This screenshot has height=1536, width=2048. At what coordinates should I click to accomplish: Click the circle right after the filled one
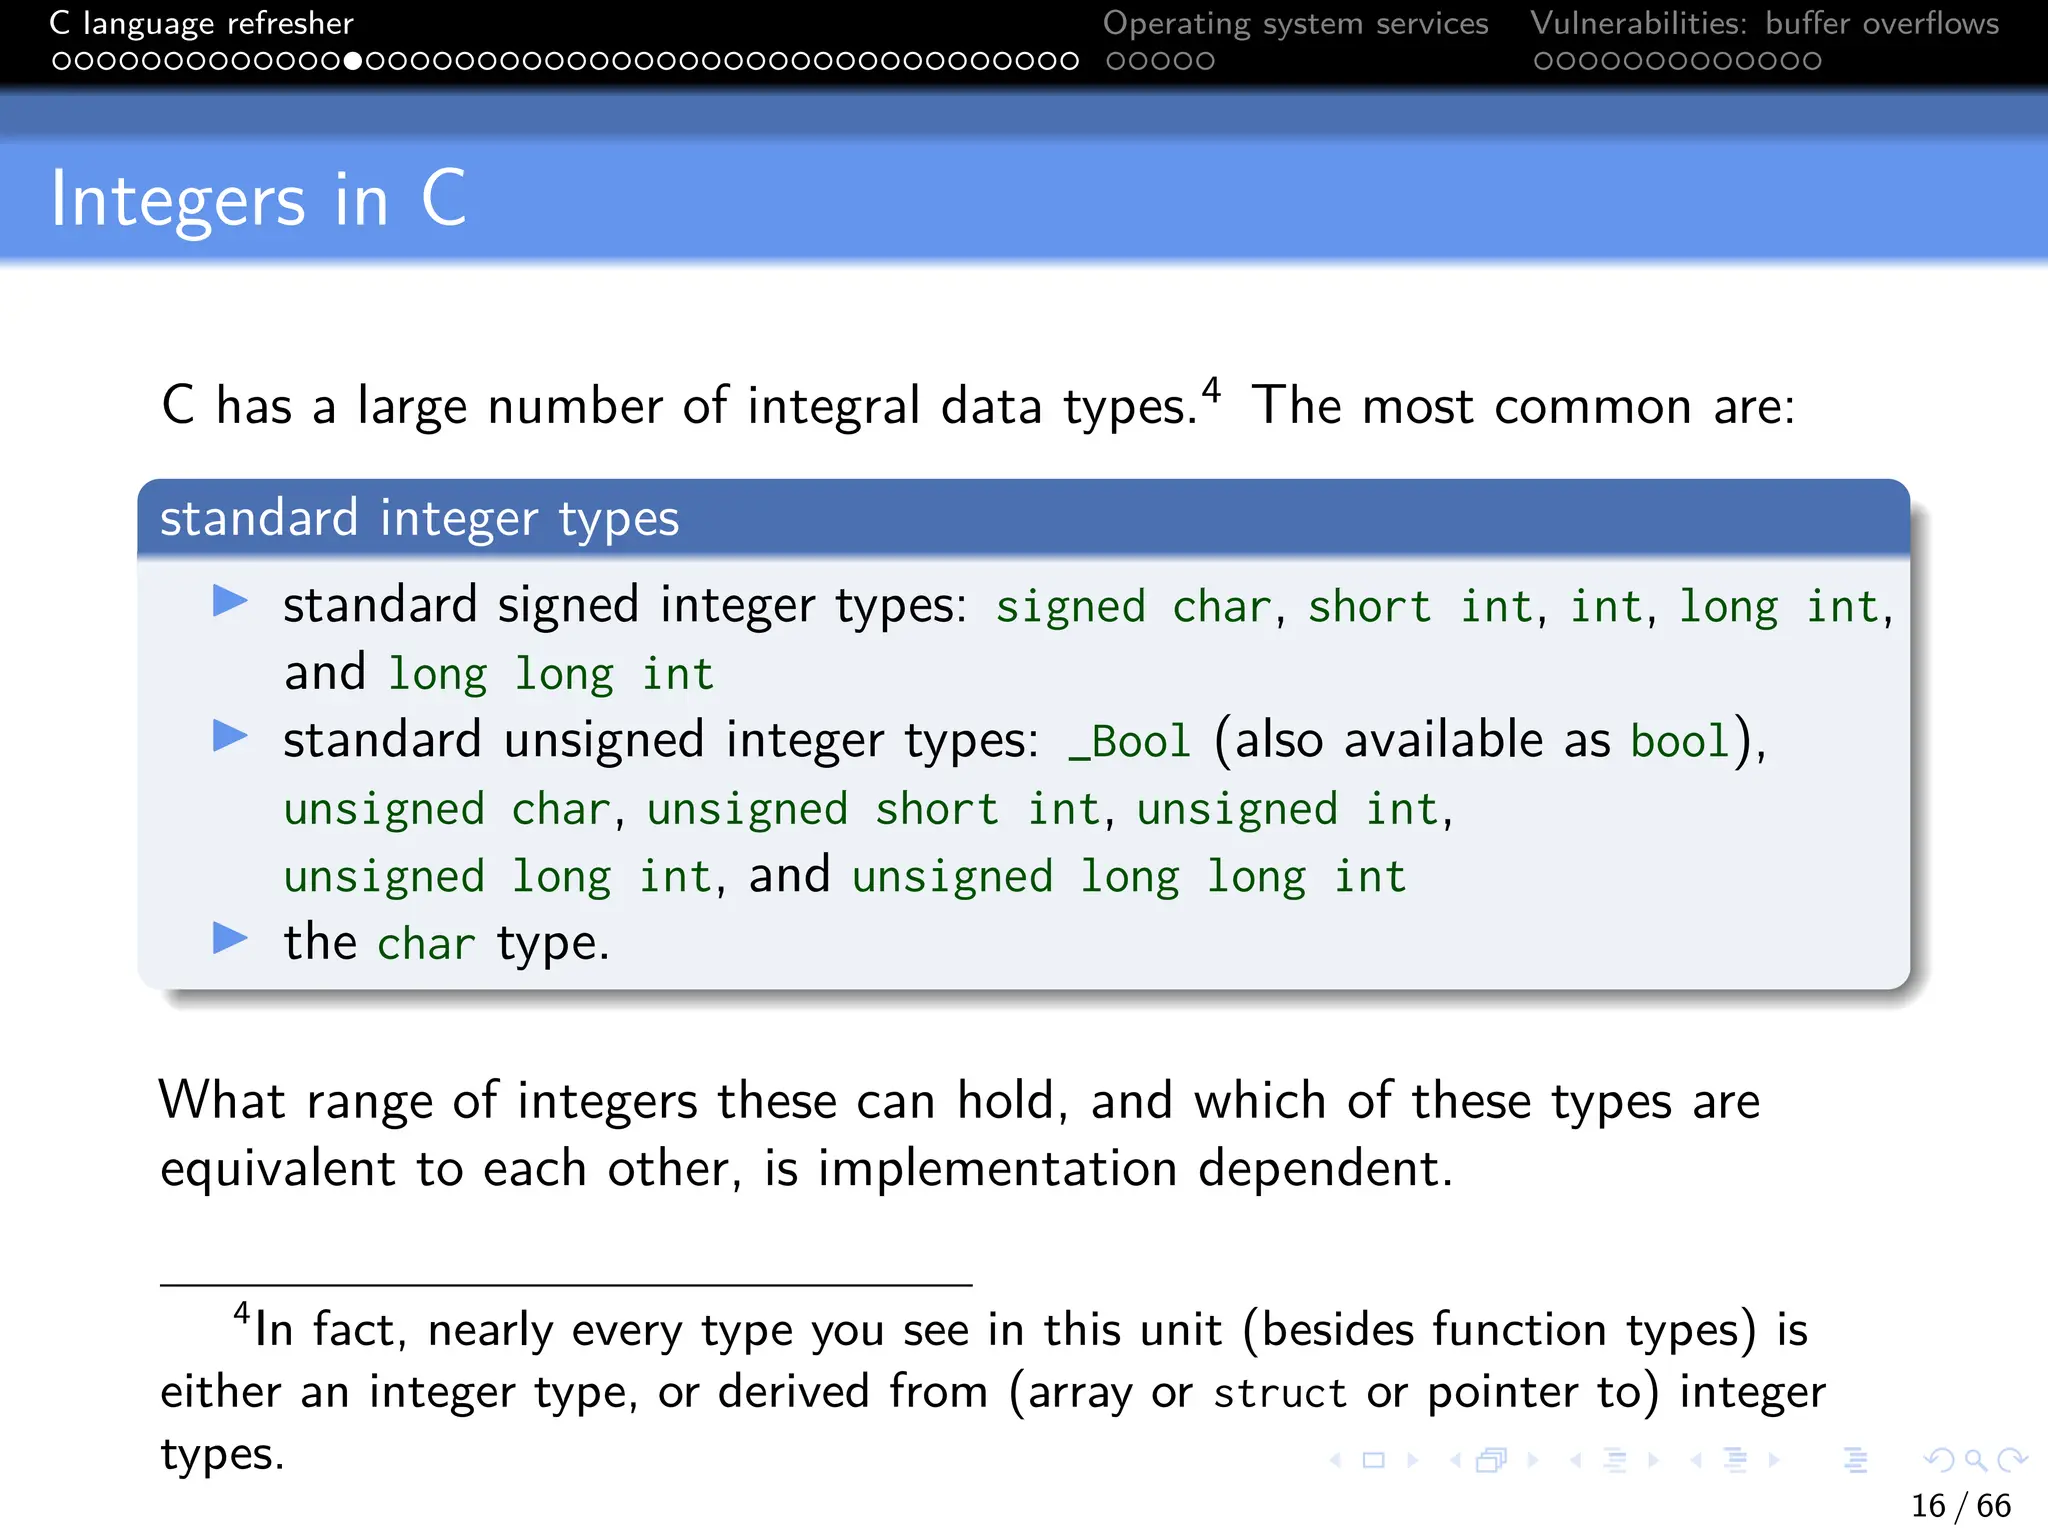[x=375, y=61]
